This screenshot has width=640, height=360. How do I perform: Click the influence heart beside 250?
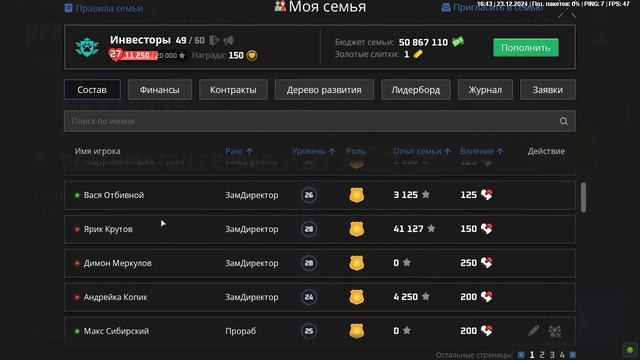click(x=487, y=262)
